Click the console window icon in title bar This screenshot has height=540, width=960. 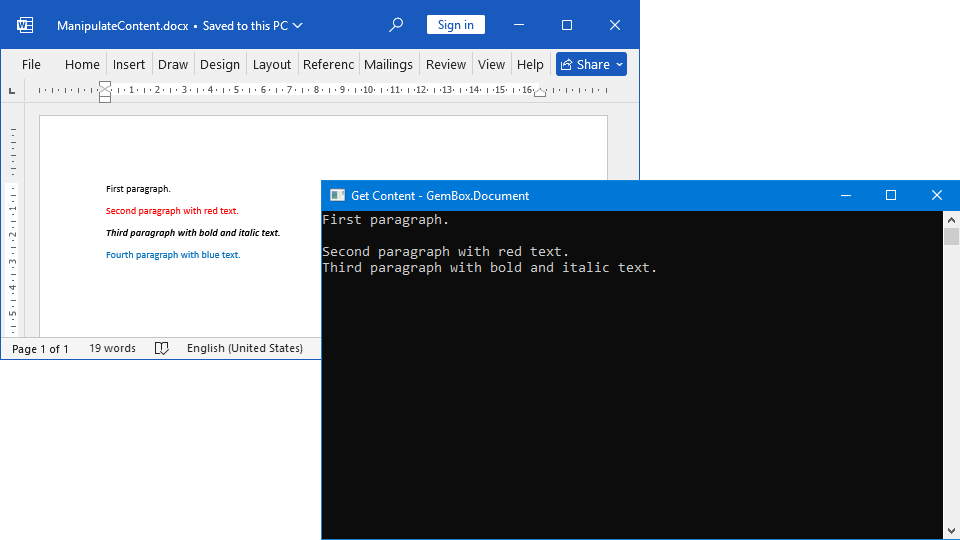coord(338,196)
